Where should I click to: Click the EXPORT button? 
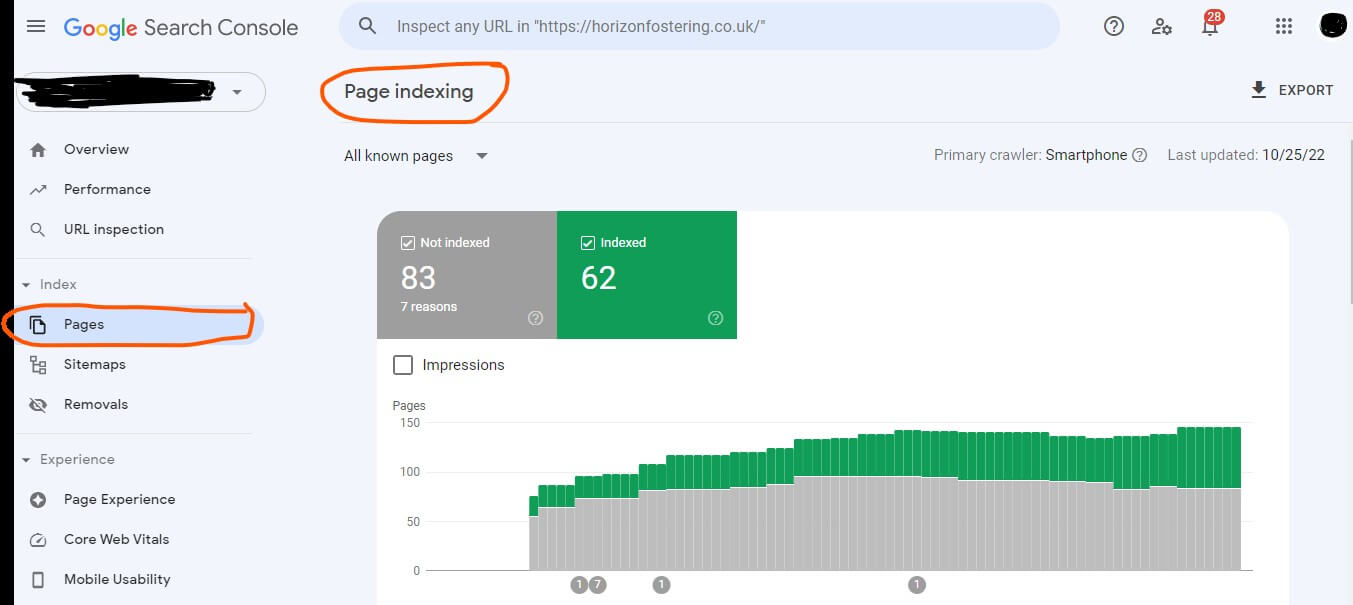pos(1292,90)
